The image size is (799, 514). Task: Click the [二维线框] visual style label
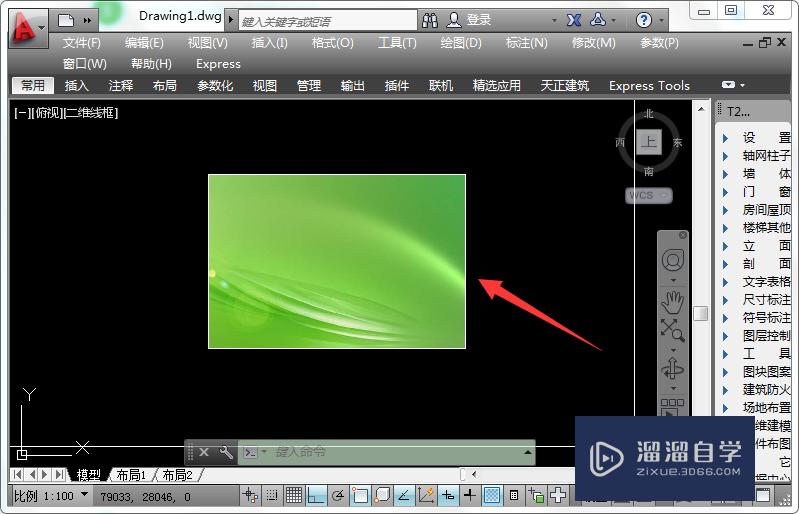pos(91,113)
